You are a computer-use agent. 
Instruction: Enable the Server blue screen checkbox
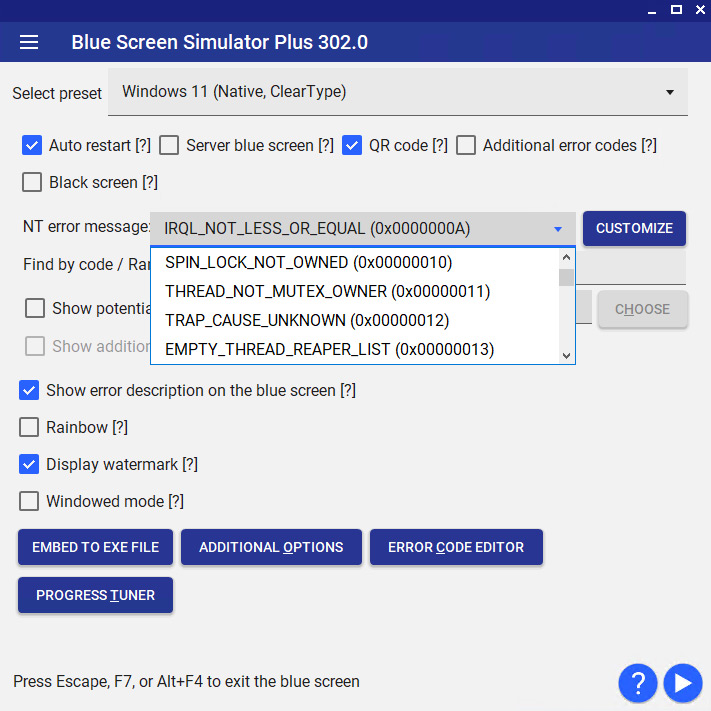169,146
